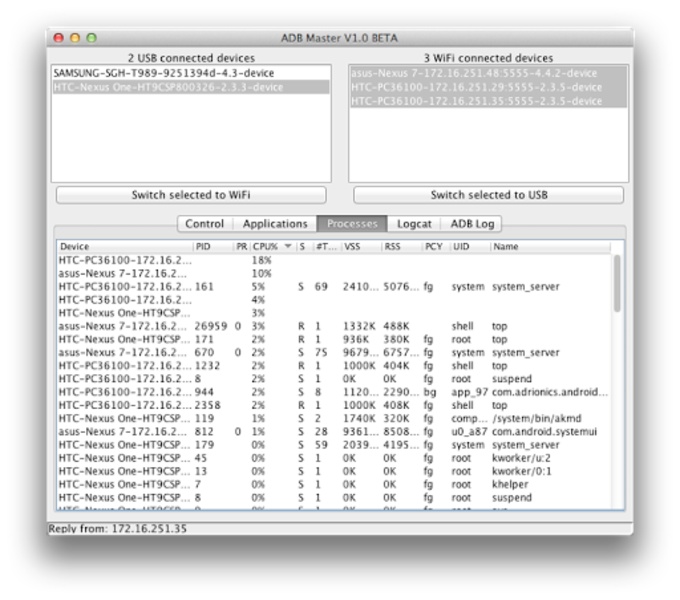Select HTC-PC36100 172.16.251.35 WiFi device
Viewport: 680px width, 600px height.
tap(488, 101)
